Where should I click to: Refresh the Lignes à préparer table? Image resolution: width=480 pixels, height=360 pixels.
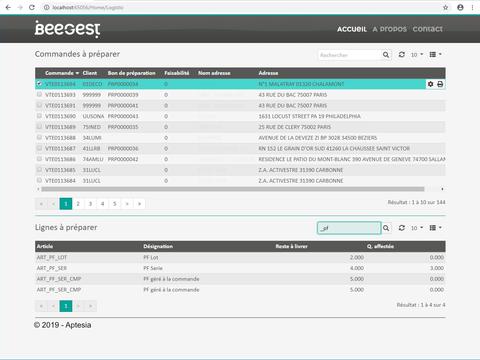[x=402, y=228]
